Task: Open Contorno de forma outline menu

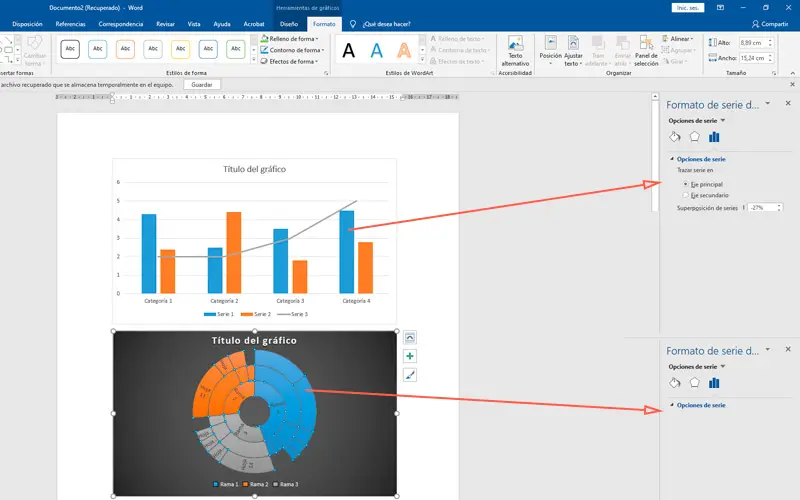Action: pyautogui.click(x=292, y=50)
